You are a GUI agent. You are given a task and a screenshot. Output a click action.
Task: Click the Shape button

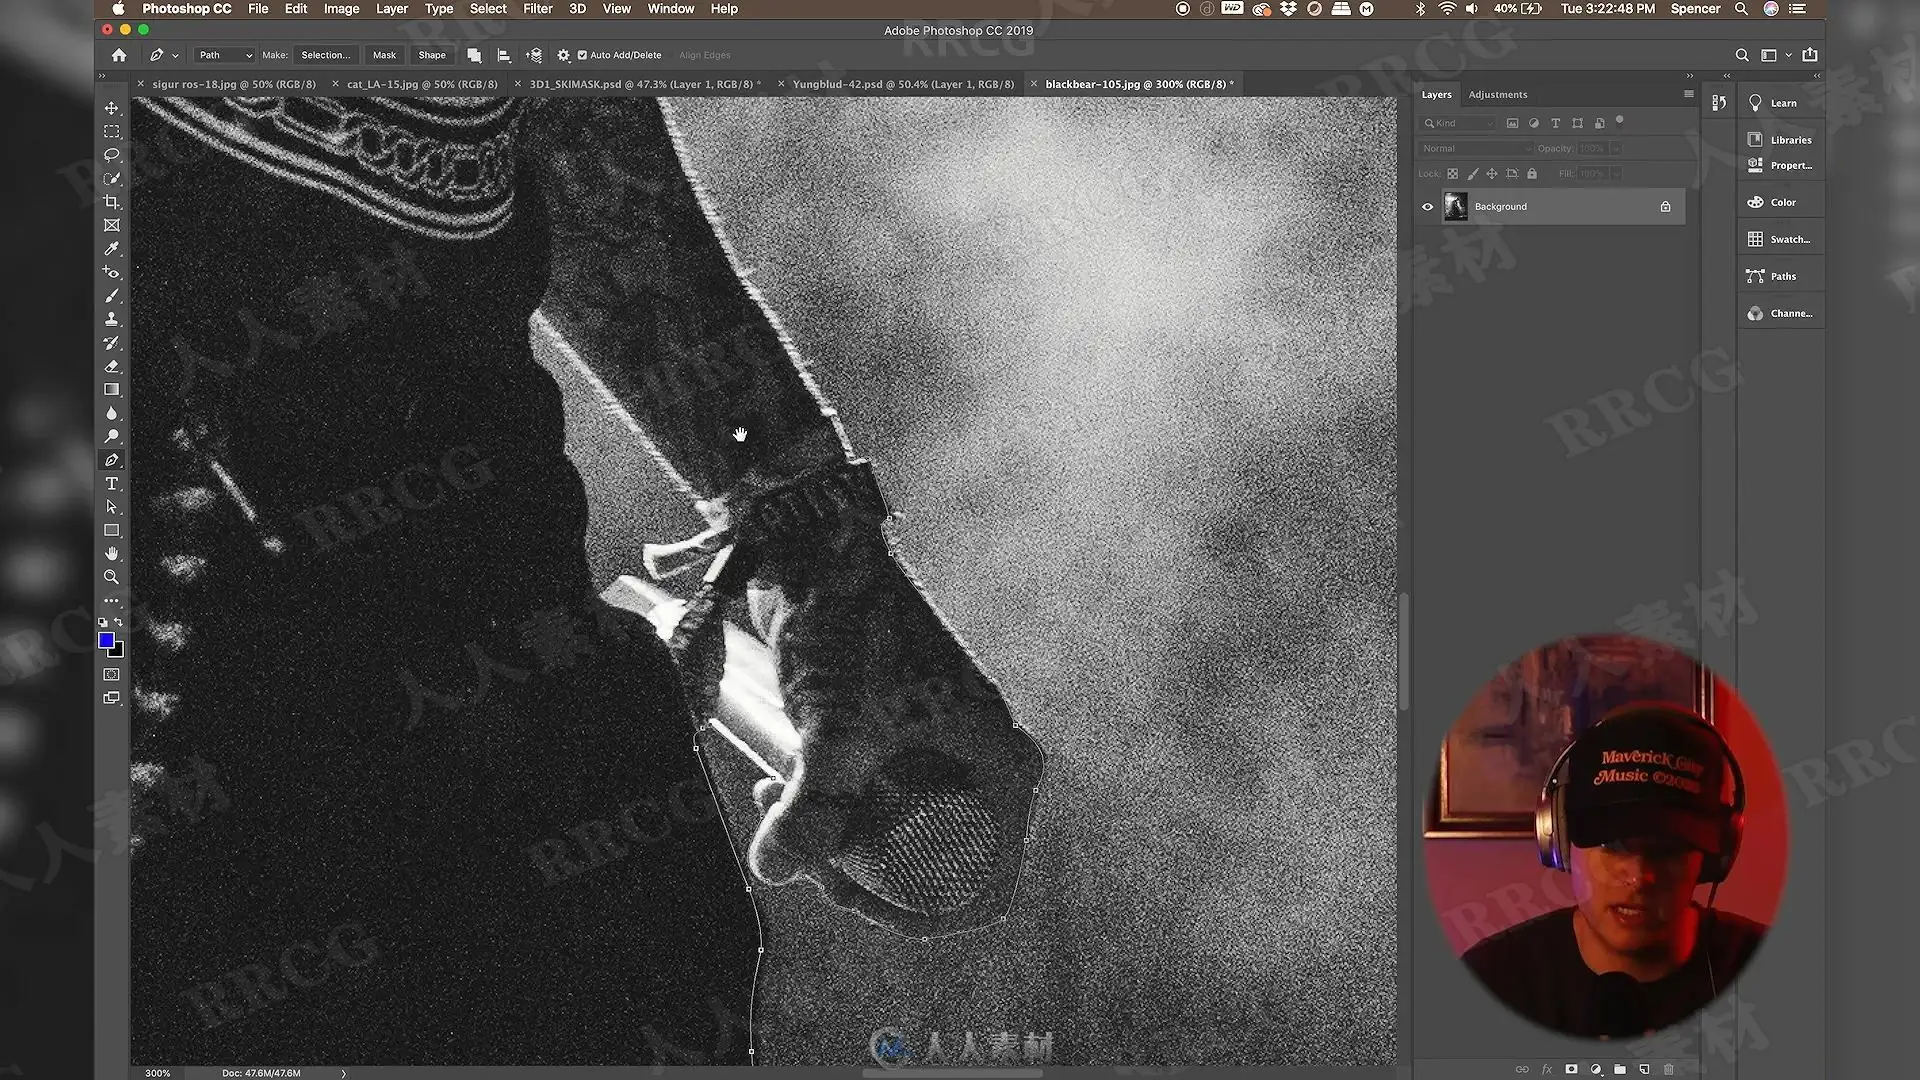point(432,55)
